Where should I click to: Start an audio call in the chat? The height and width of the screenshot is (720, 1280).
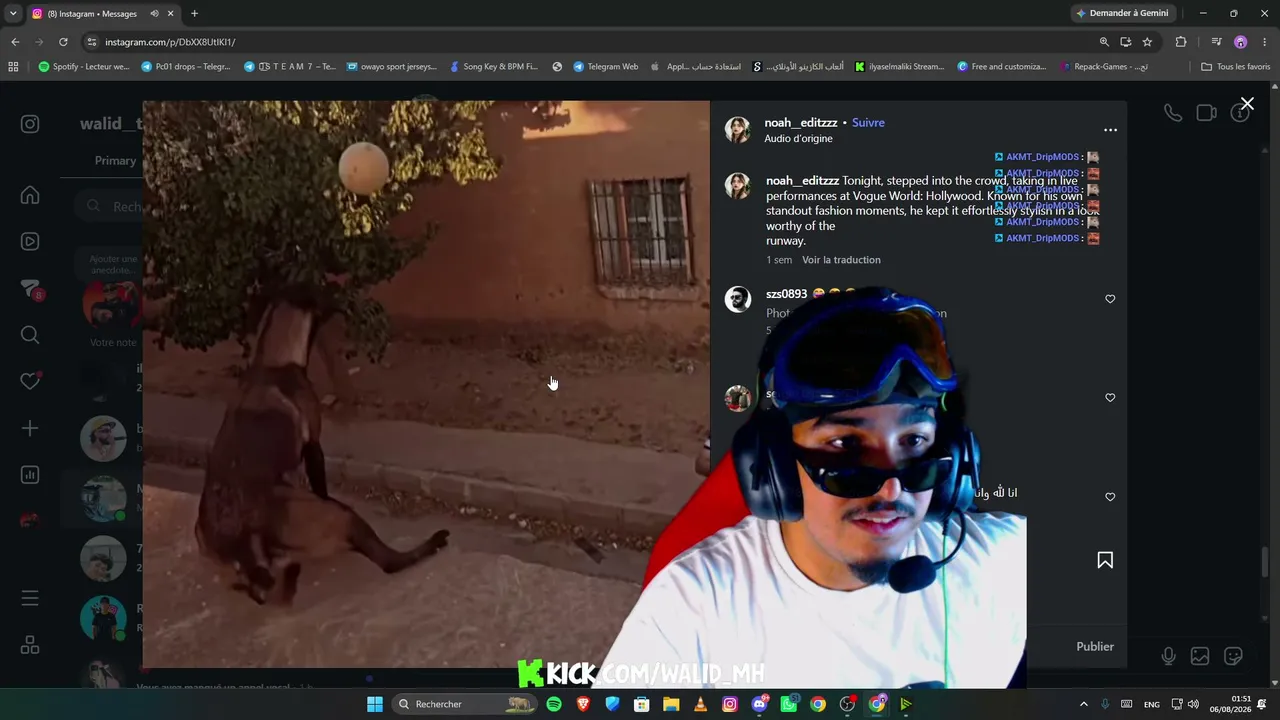tap(1173, 113)
